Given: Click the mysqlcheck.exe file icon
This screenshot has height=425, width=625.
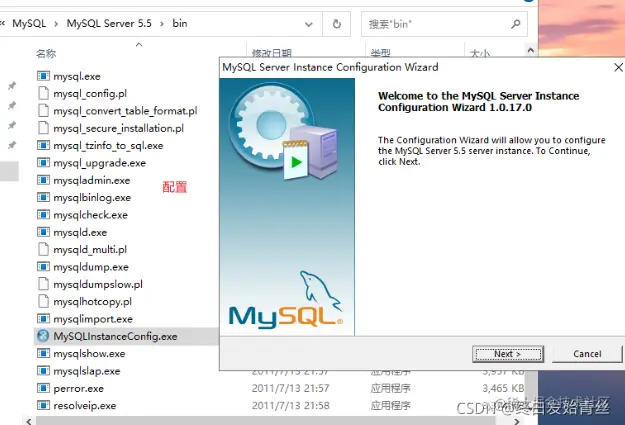Looking at the screenshot, I should coord(43,214).
